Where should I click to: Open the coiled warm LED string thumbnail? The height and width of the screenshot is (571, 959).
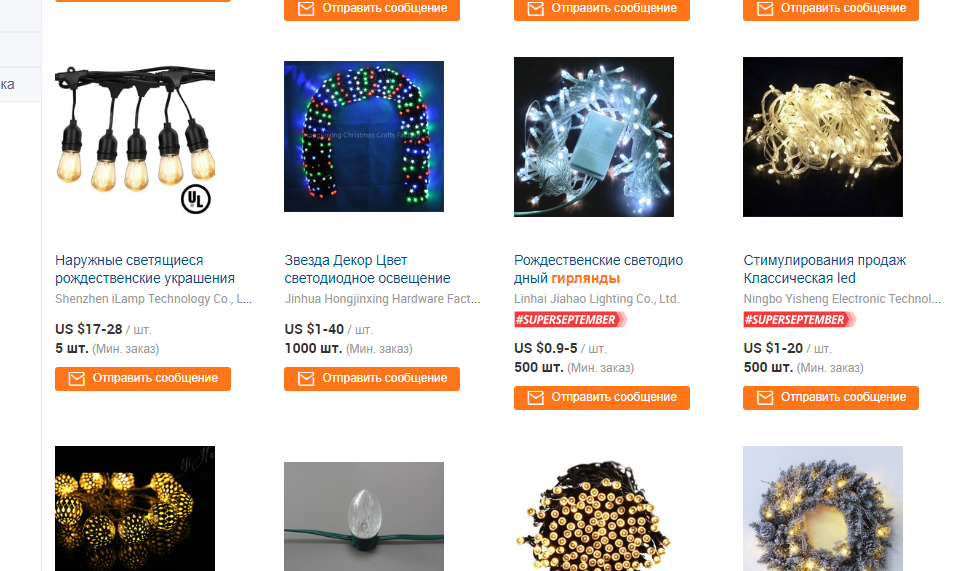(x=594, y=514)
